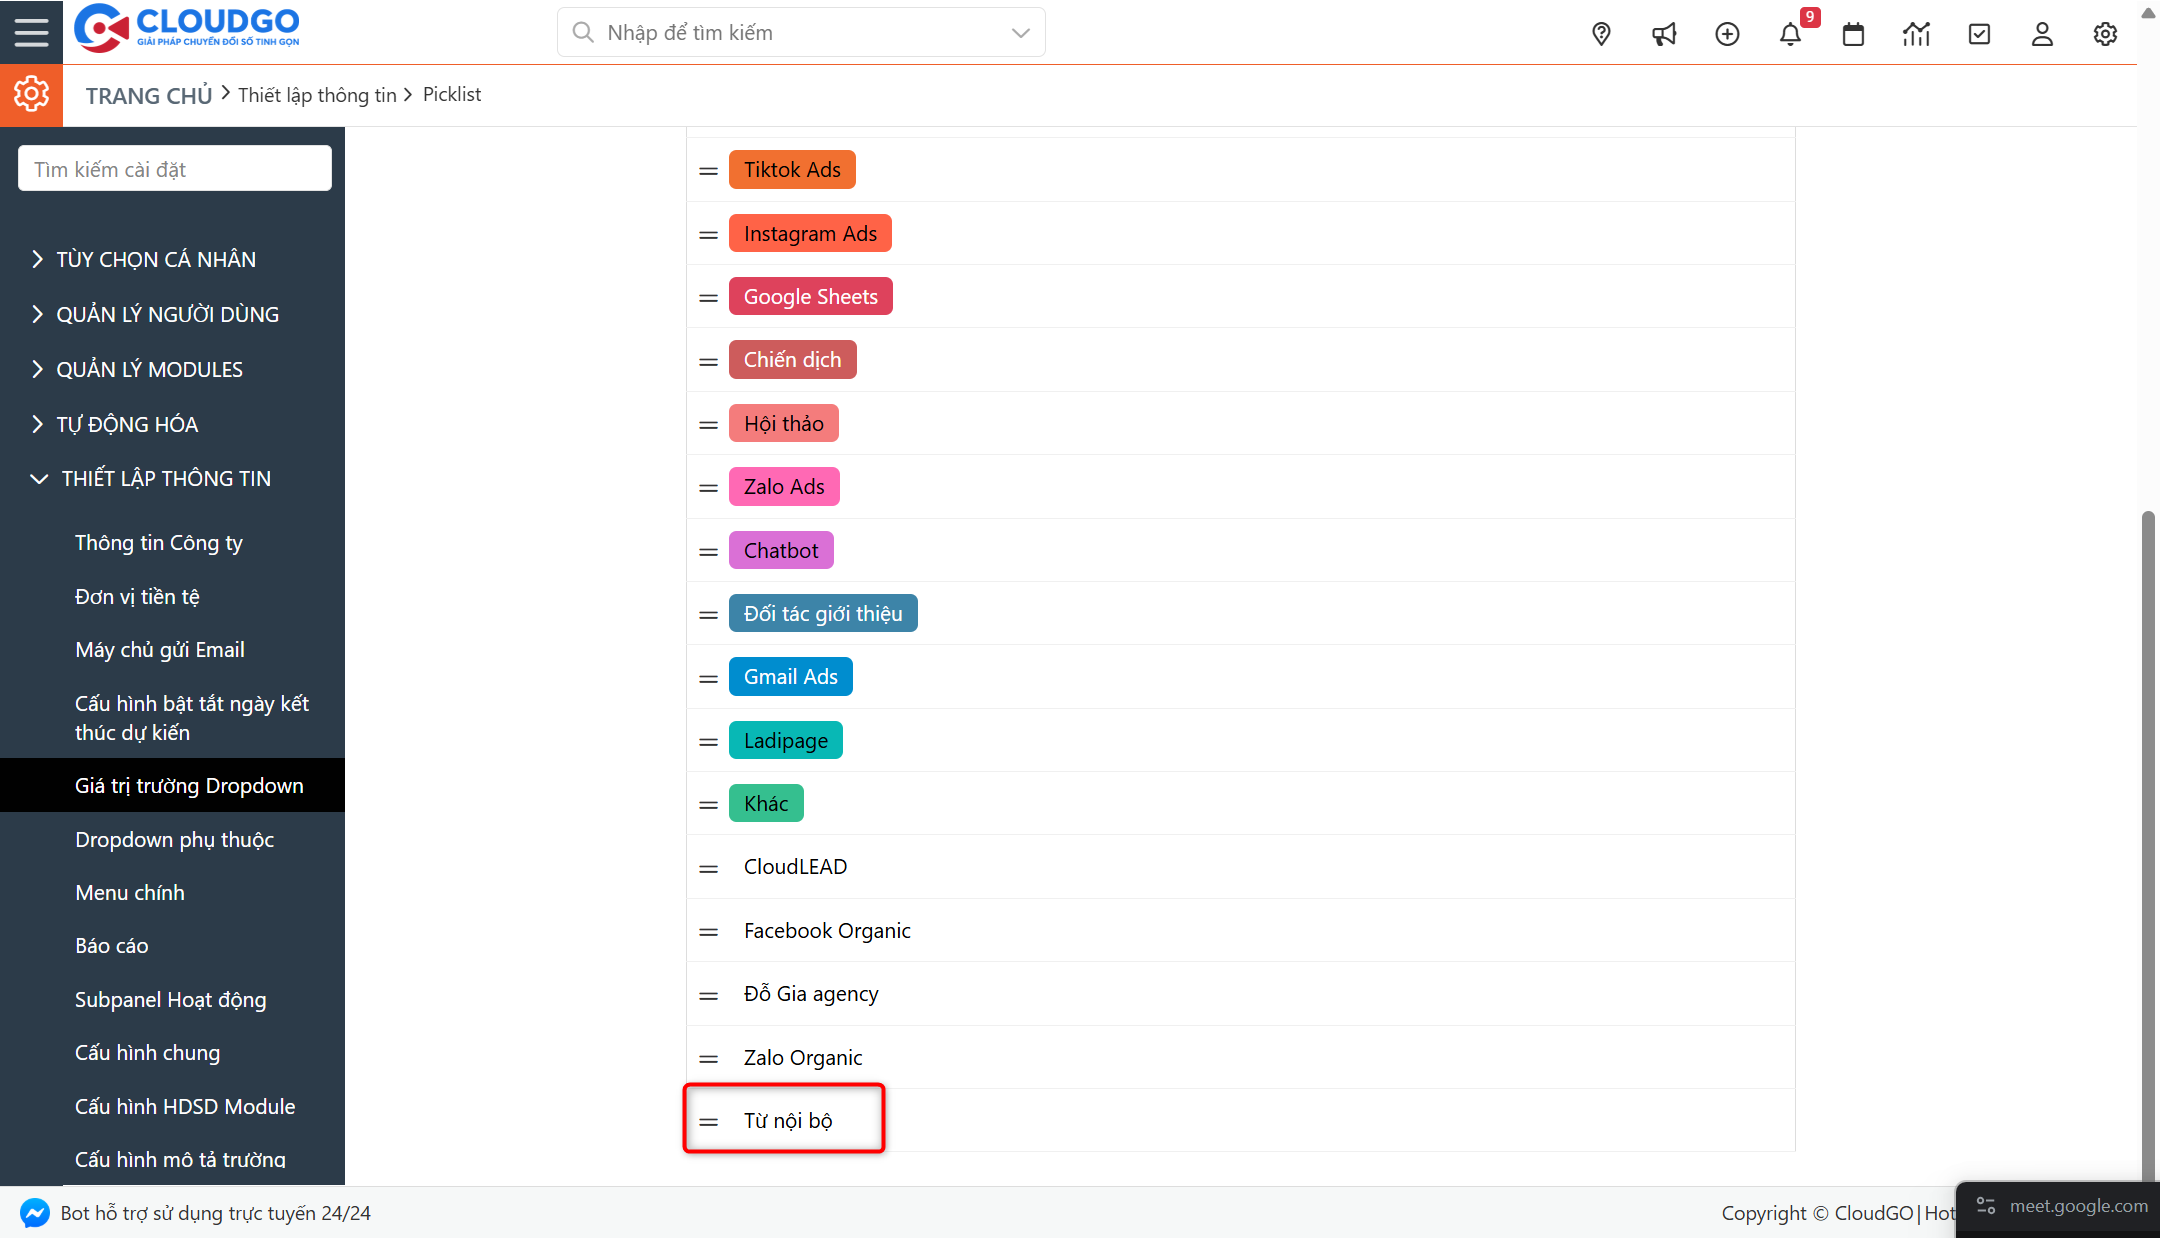Click the Chatbot purple color tag
The height and width of the screenshot is (1238, 2160).
[780, 550]
